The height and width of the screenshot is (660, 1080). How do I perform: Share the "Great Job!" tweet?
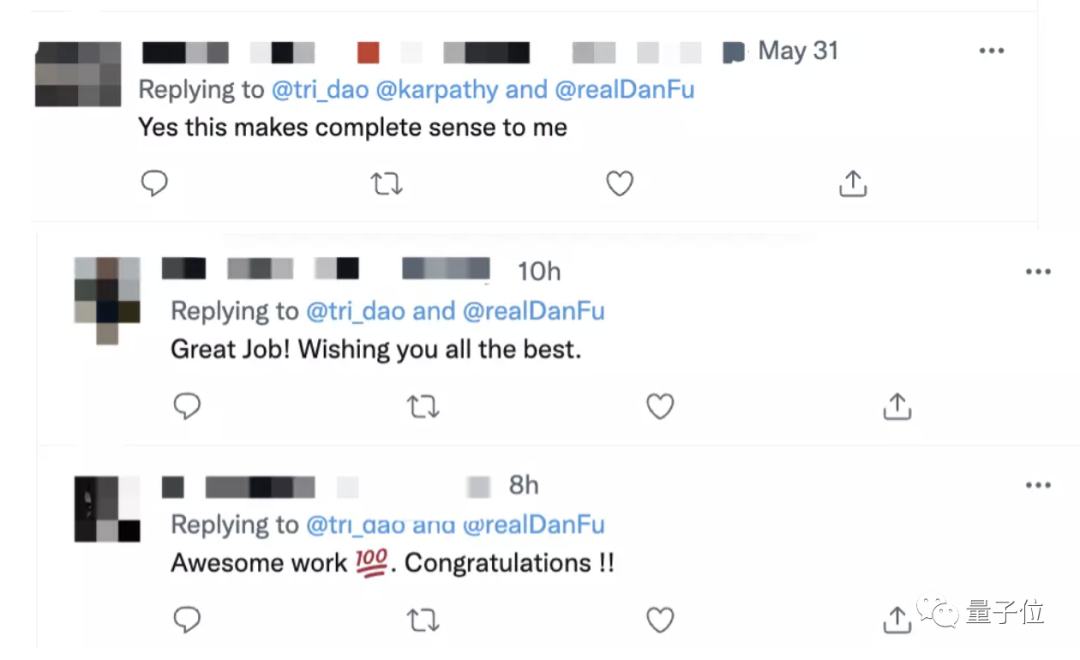point(897,406)
